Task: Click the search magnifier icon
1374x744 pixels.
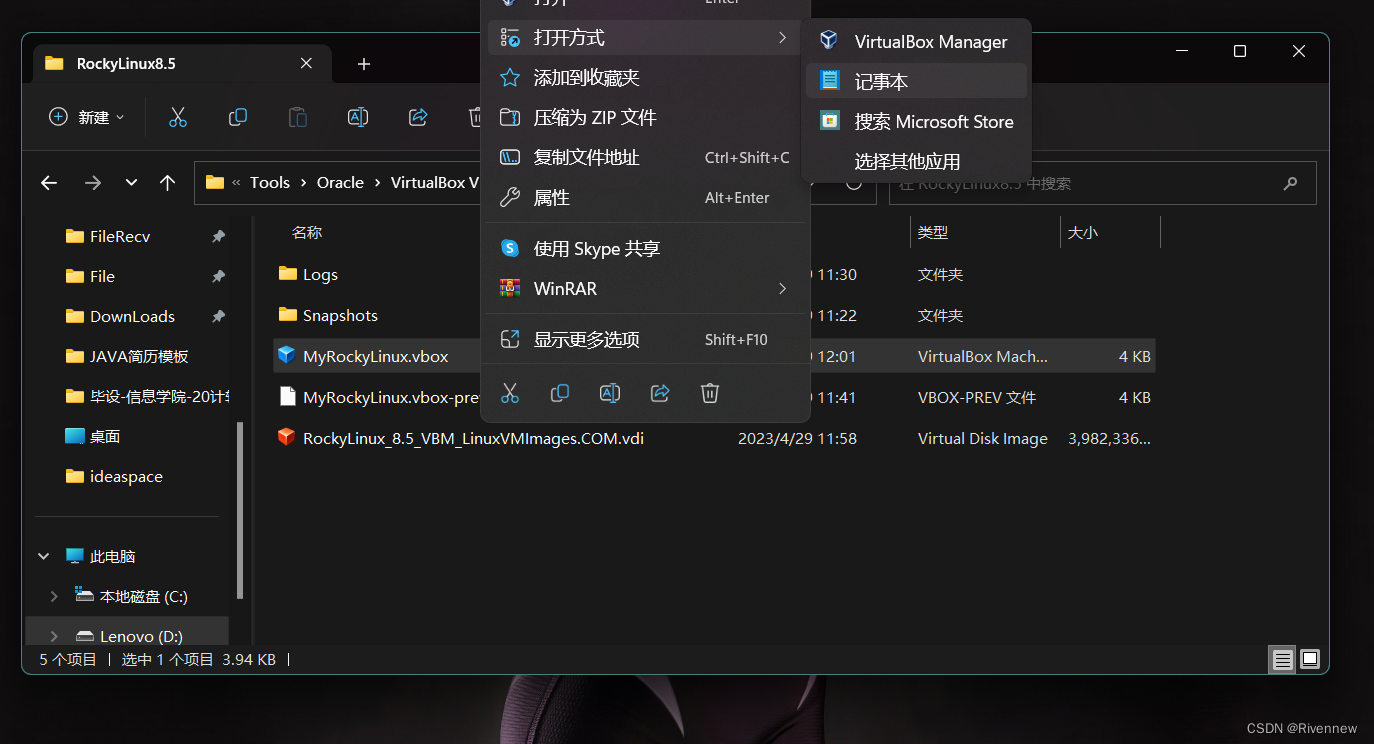Action: point(1290,184)
